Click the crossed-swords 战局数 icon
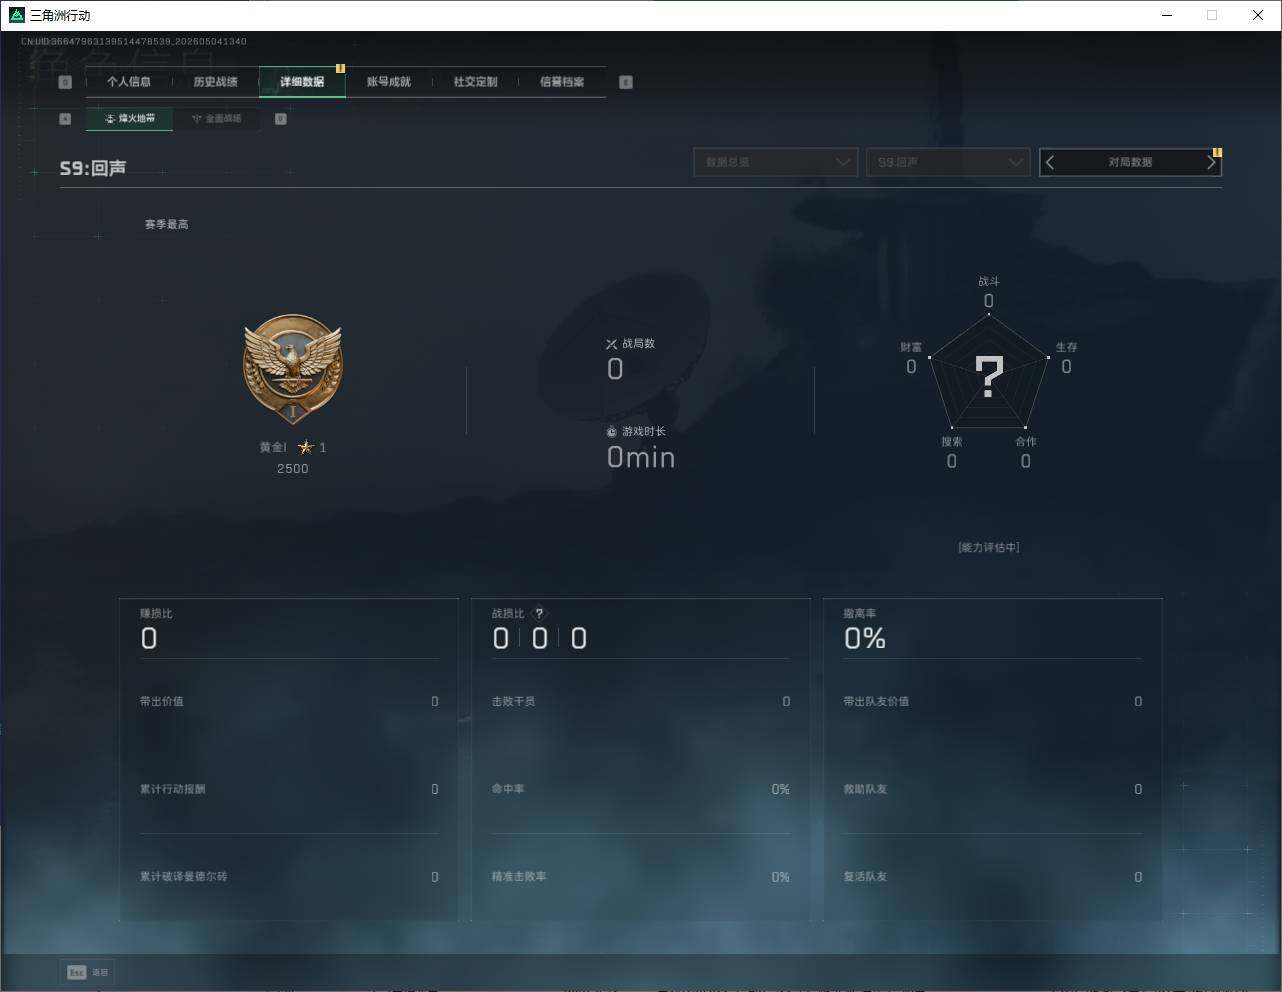 click(x=612, y=344)
